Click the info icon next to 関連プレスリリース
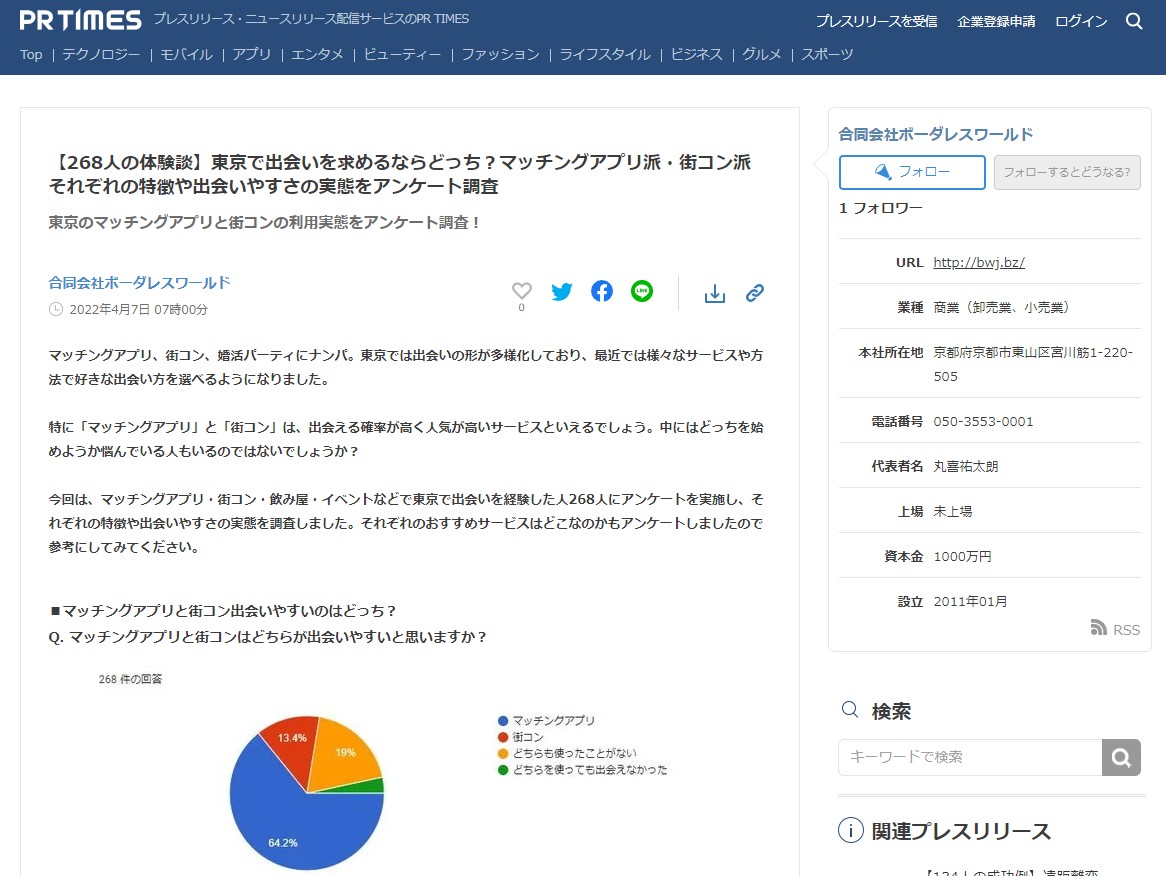Viewport: 1166px width, 876px height. point(851,830)
